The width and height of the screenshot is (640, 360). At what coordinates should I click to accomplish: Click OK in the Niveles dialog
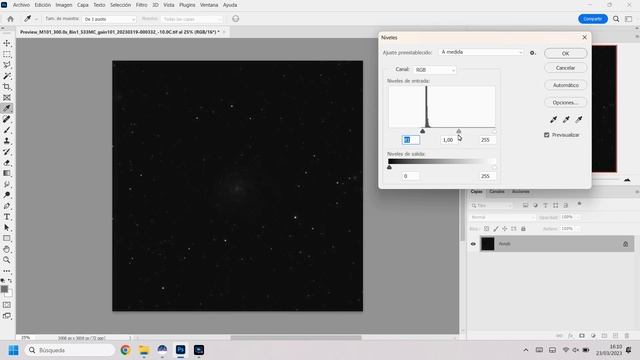coord(566,53)
